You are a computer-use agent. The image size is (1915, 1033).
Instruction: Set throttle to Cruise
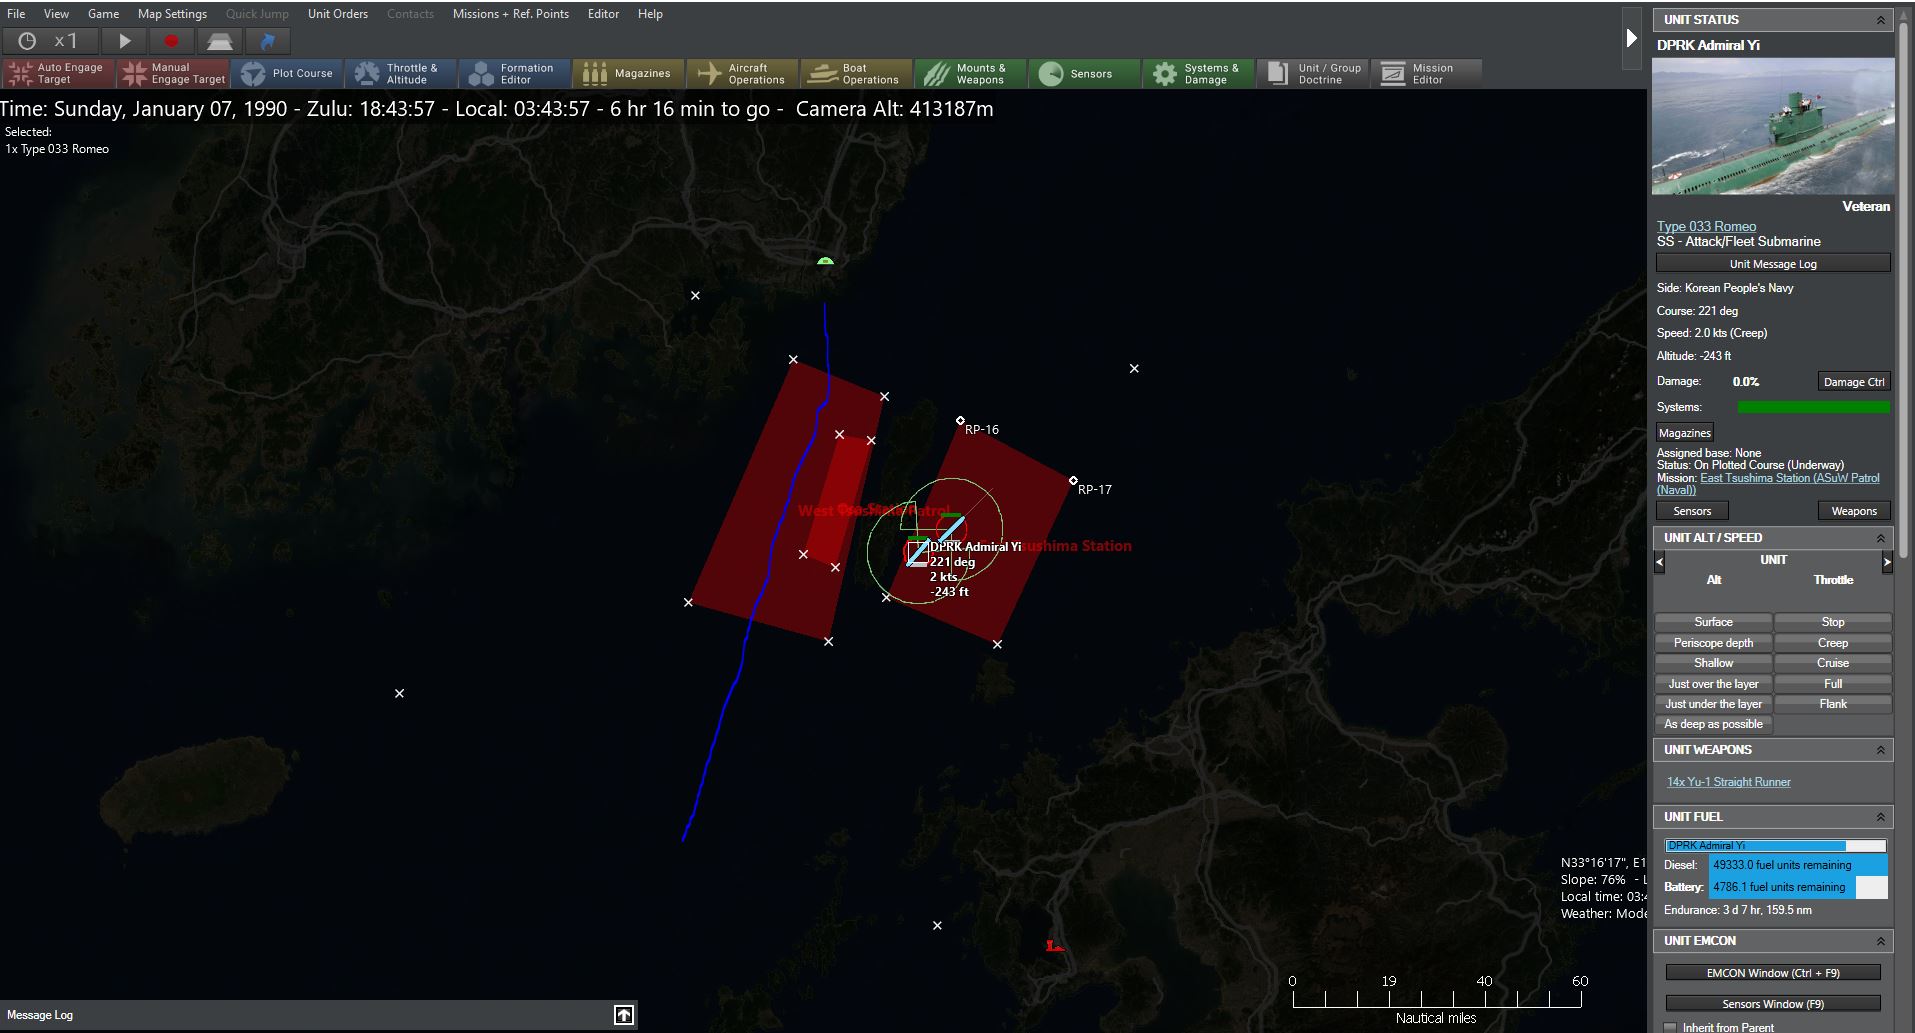click(1833, 663)
